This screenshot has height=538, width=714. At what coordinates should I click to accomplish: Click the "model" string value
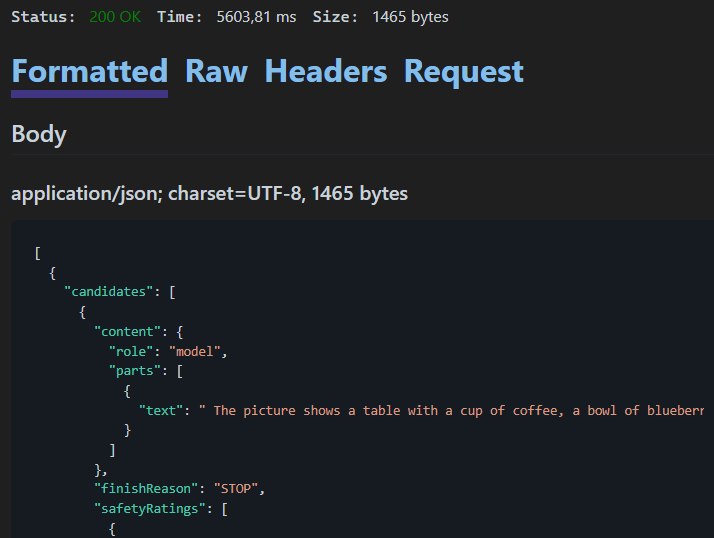tap(194, 351)
